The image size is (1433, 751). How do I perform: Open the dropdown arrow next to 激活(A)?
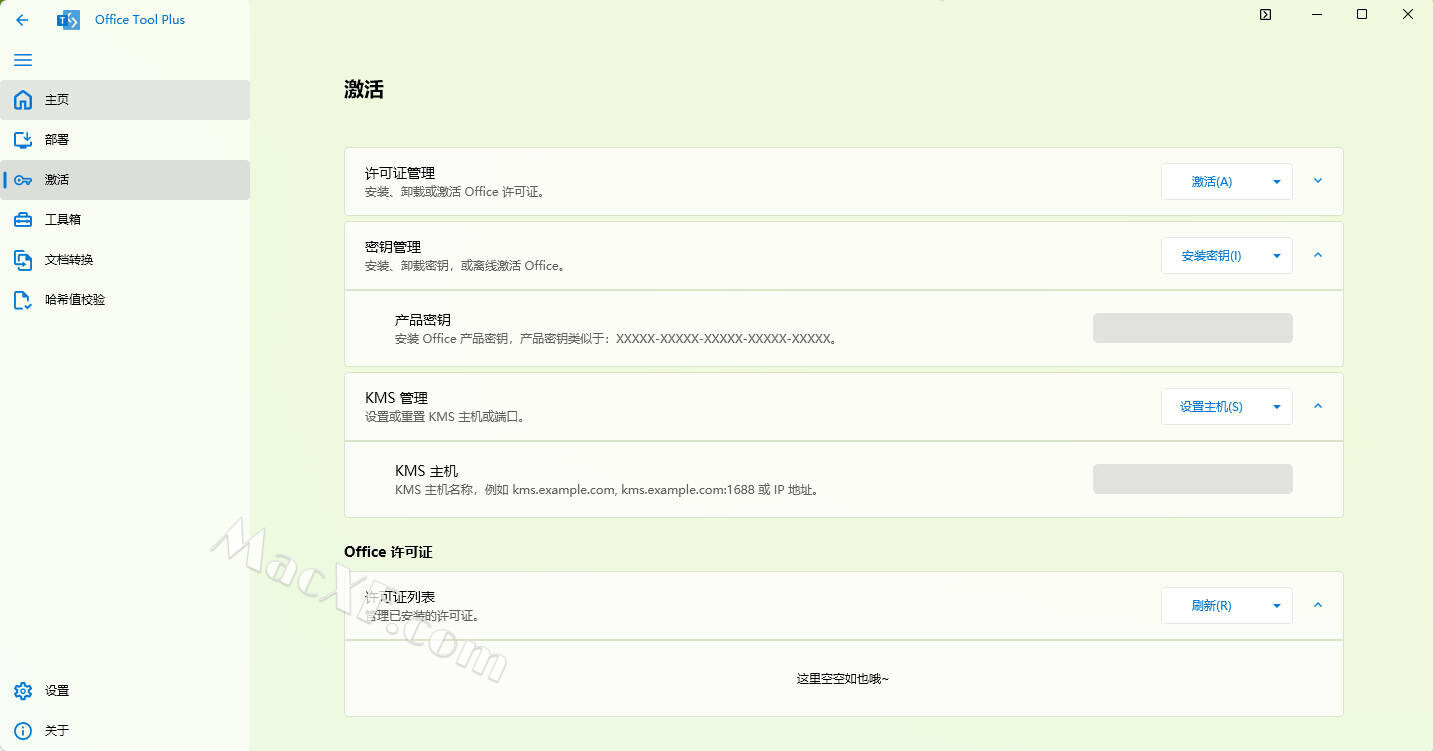coord(1277,182)
